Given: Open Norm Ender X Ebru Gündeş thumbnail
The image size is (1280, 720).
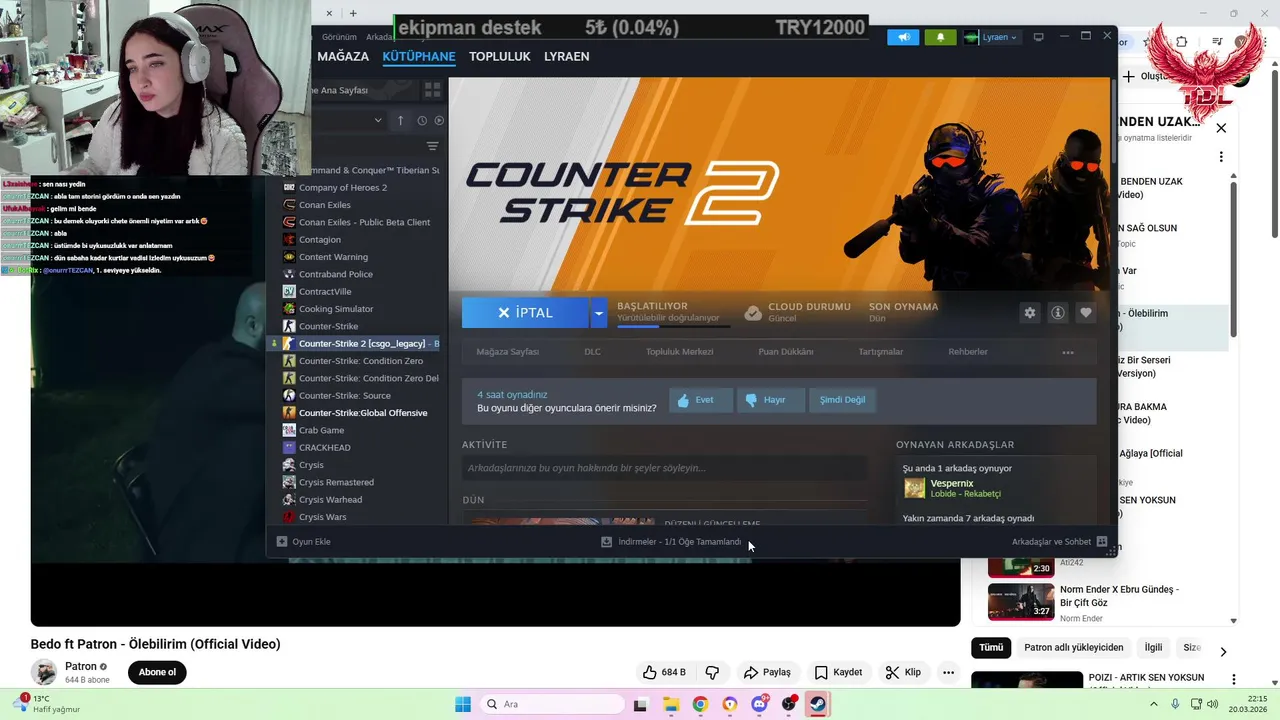Looking at the screenshot, I should pos(1021,602).
